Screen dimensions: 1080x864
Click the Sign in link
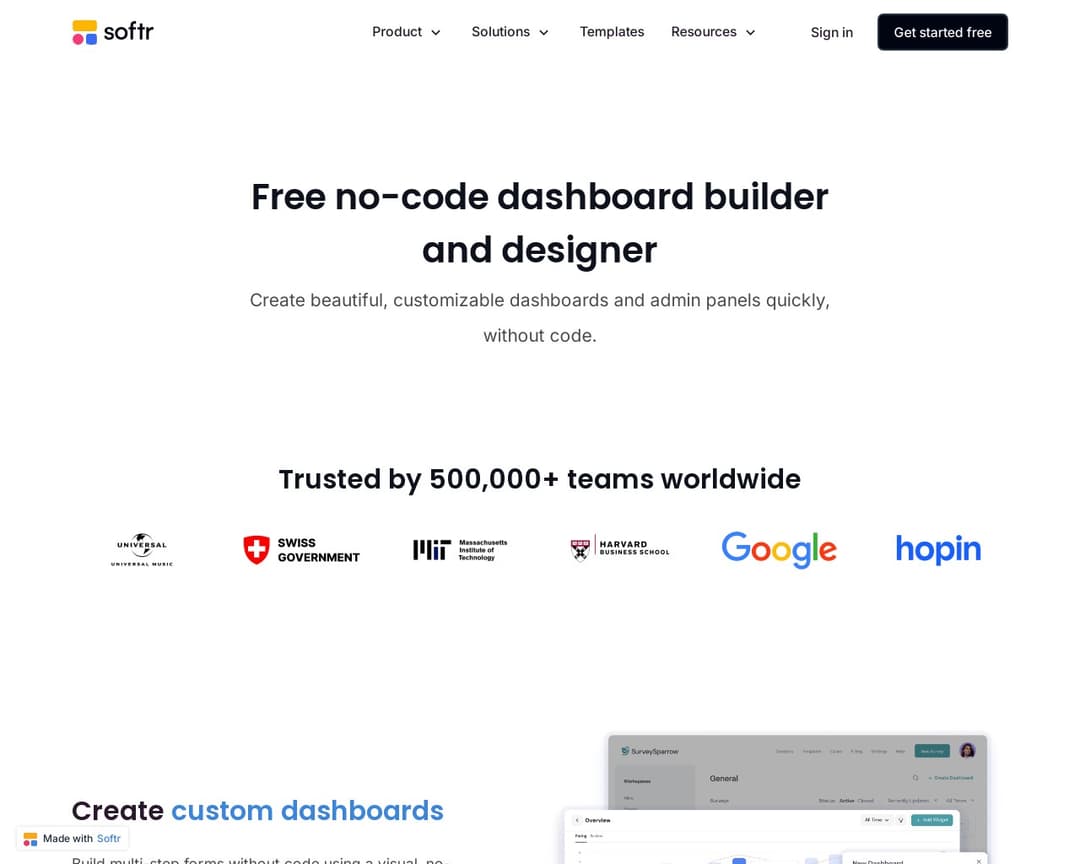[831, 32]
